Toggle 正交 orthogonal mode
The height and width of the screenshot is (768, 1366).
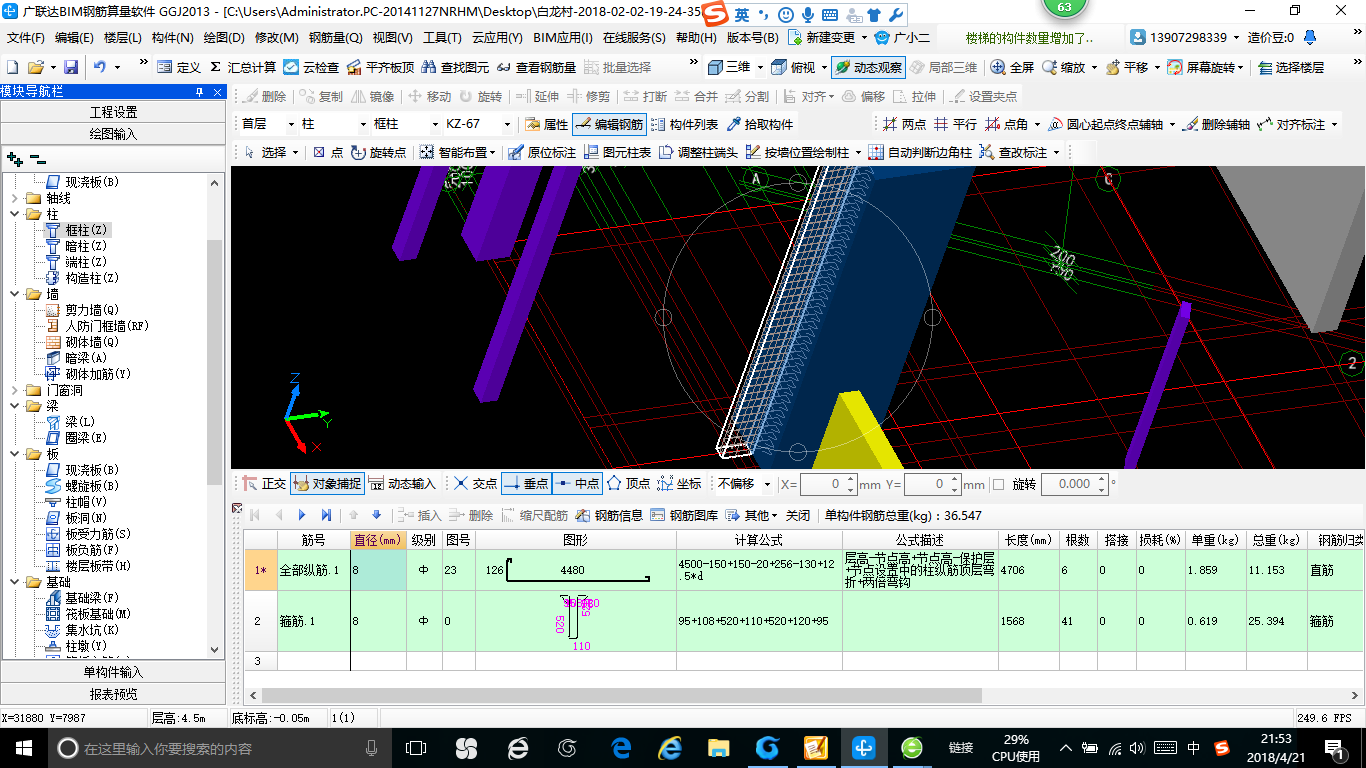264,483
